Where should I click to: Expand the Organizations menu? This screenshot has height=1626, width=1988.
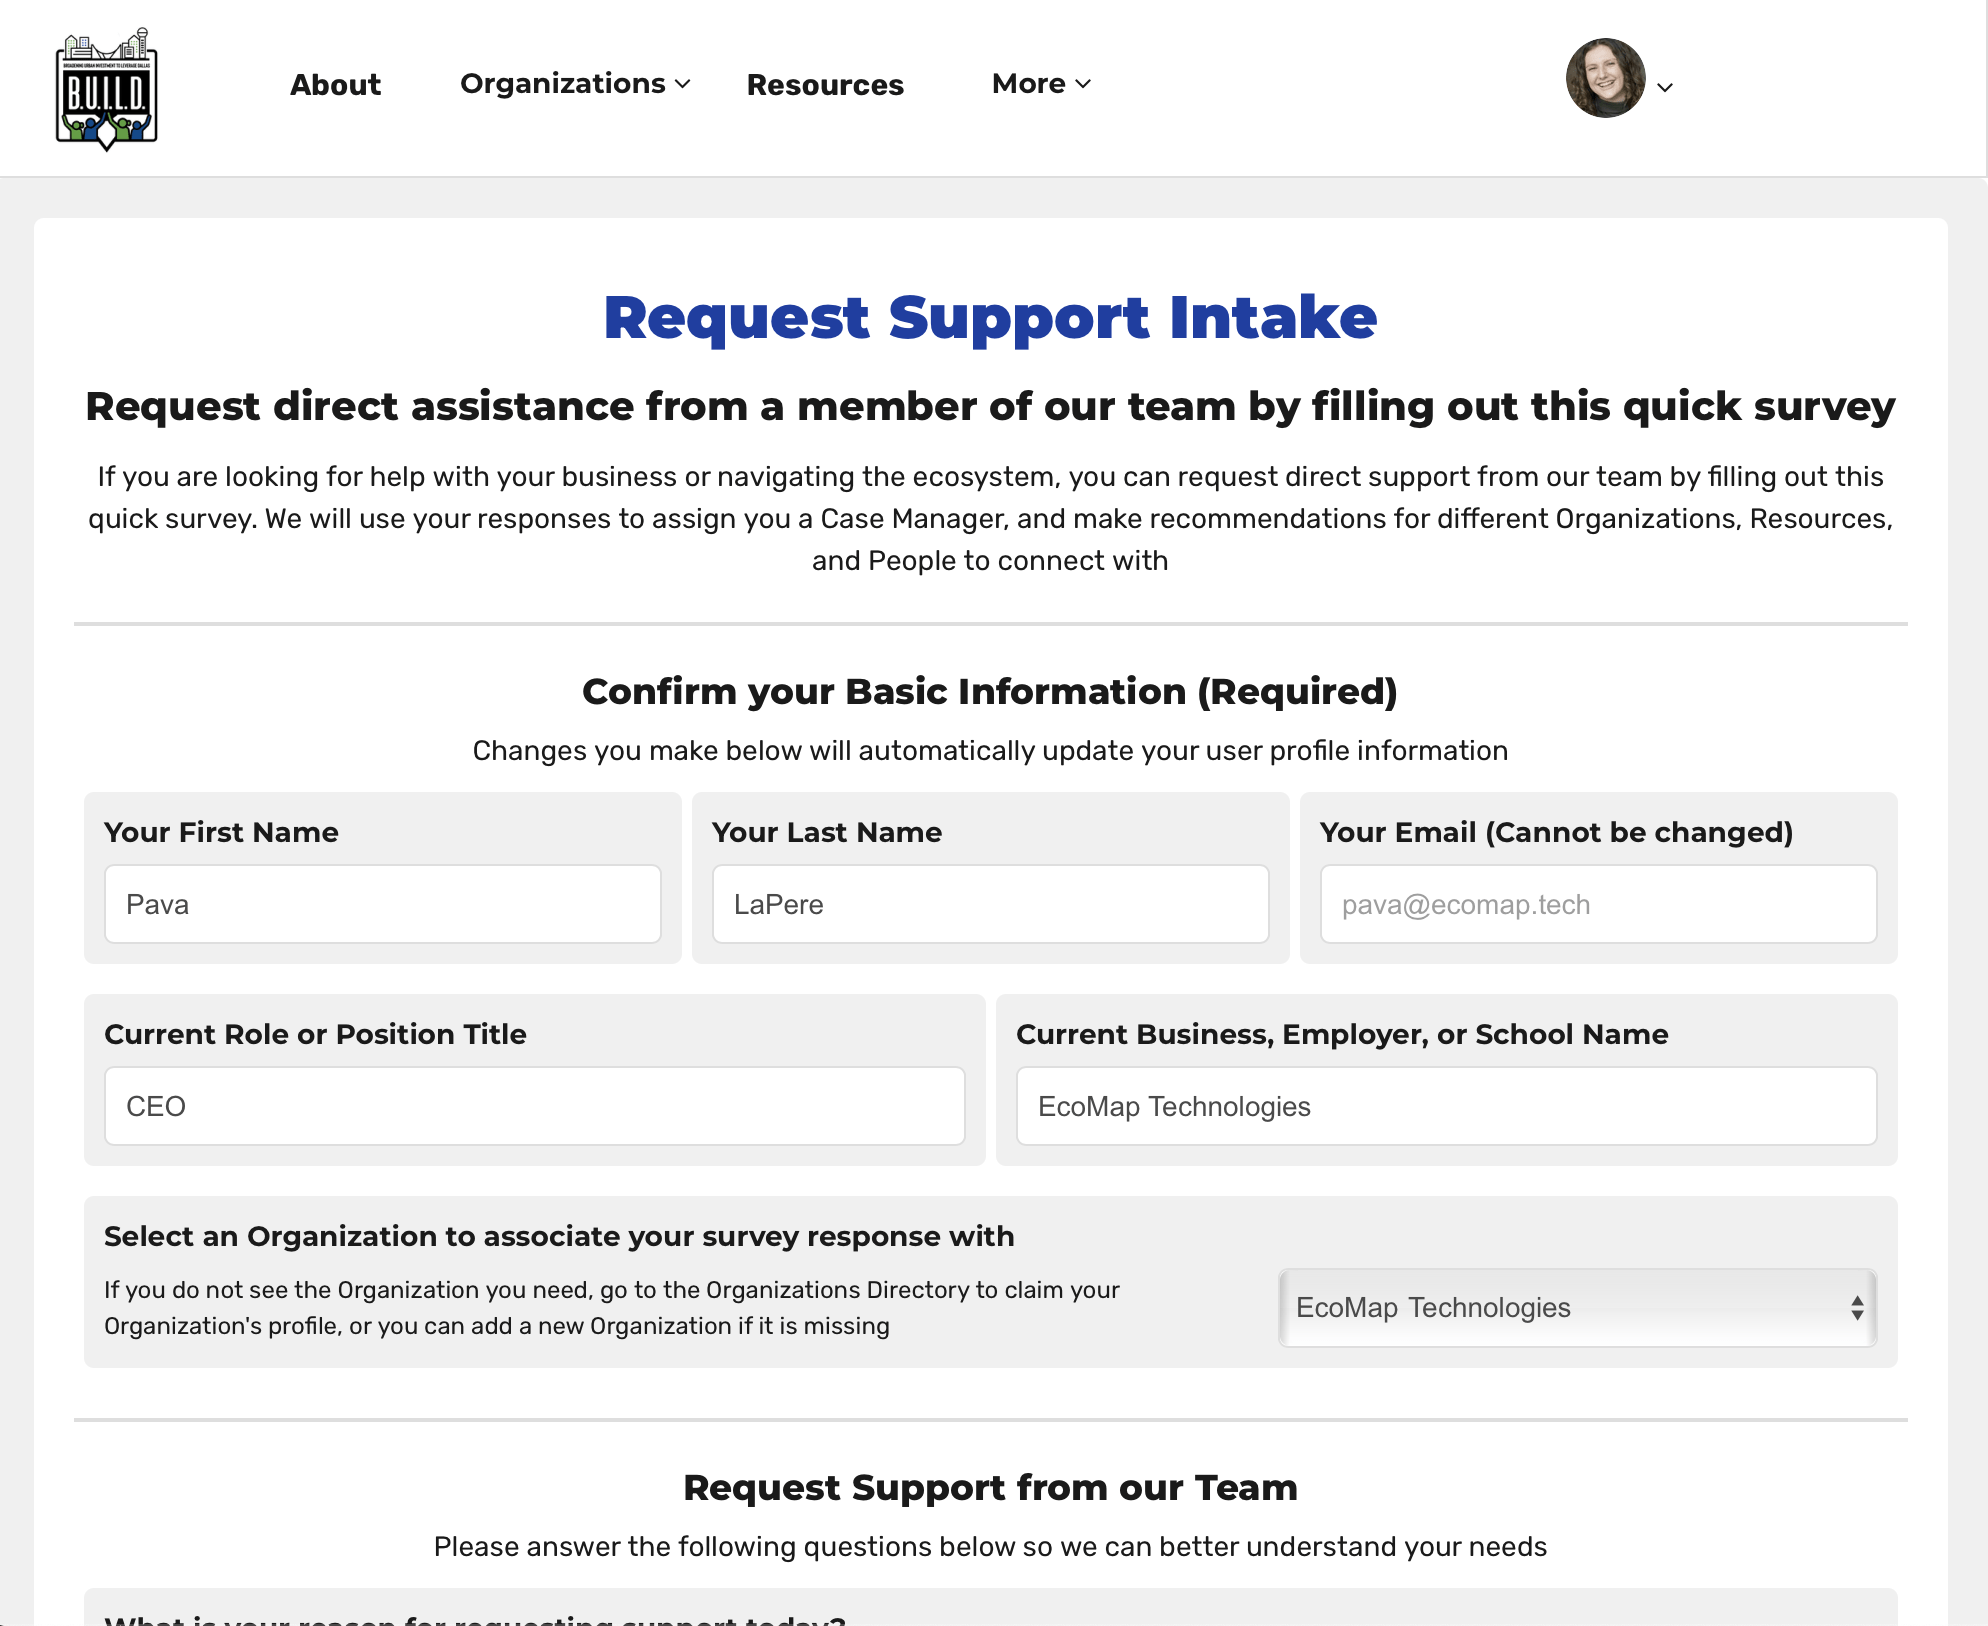575,84
